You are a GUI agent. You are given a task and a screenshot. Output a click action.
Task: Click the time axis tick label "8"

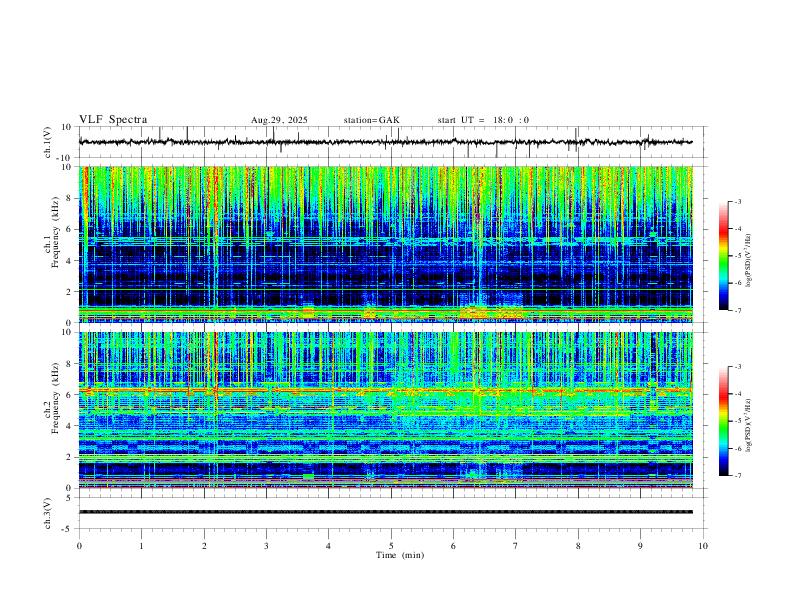(x=578, y=546)
